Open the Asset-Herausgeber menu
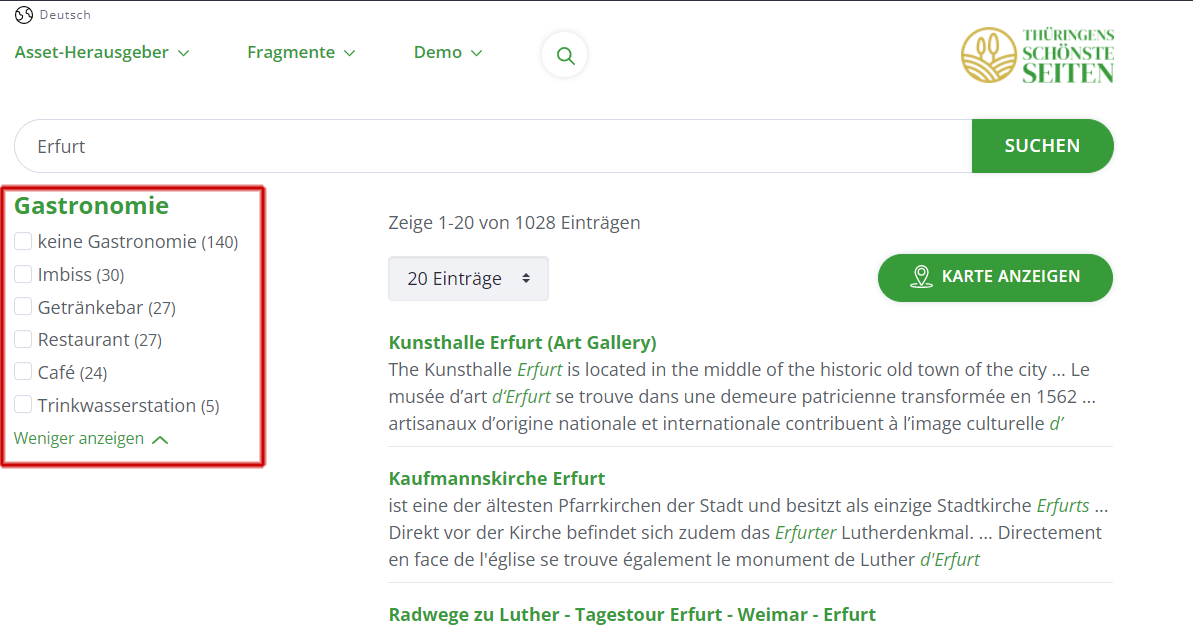Screen dimensions: 1193x629 pos(102,52)
